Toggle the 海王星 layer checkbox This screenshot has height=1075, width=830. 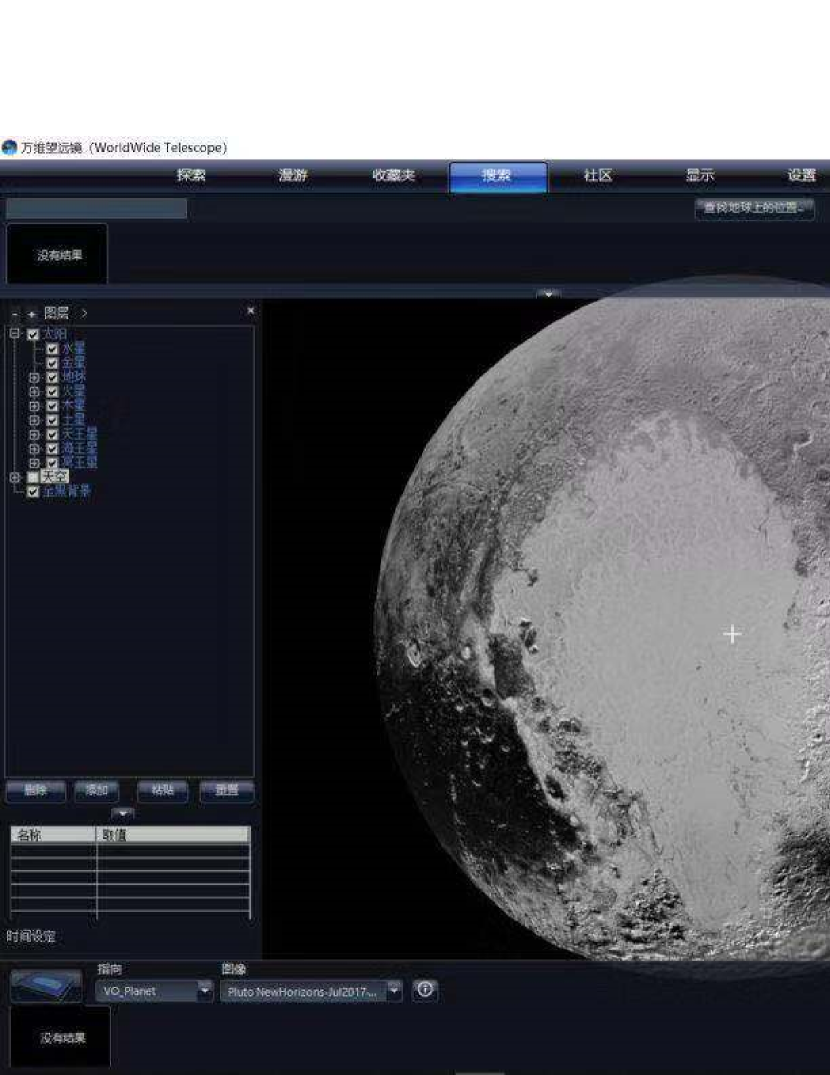pos(52,449)
